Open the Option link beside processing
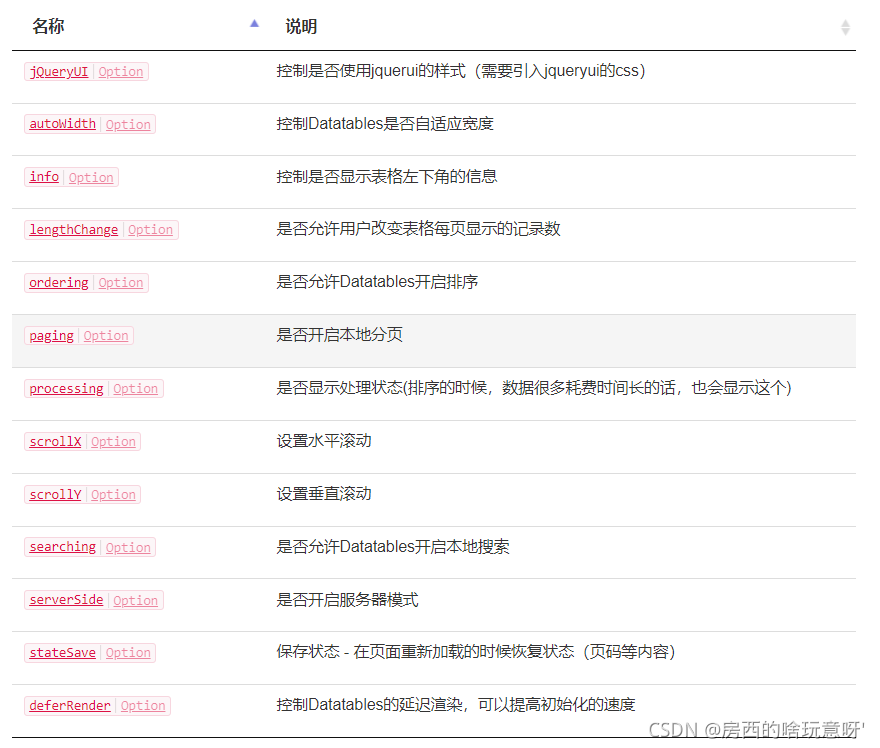Screen dimensions: 880x748 tap(135, 388)
